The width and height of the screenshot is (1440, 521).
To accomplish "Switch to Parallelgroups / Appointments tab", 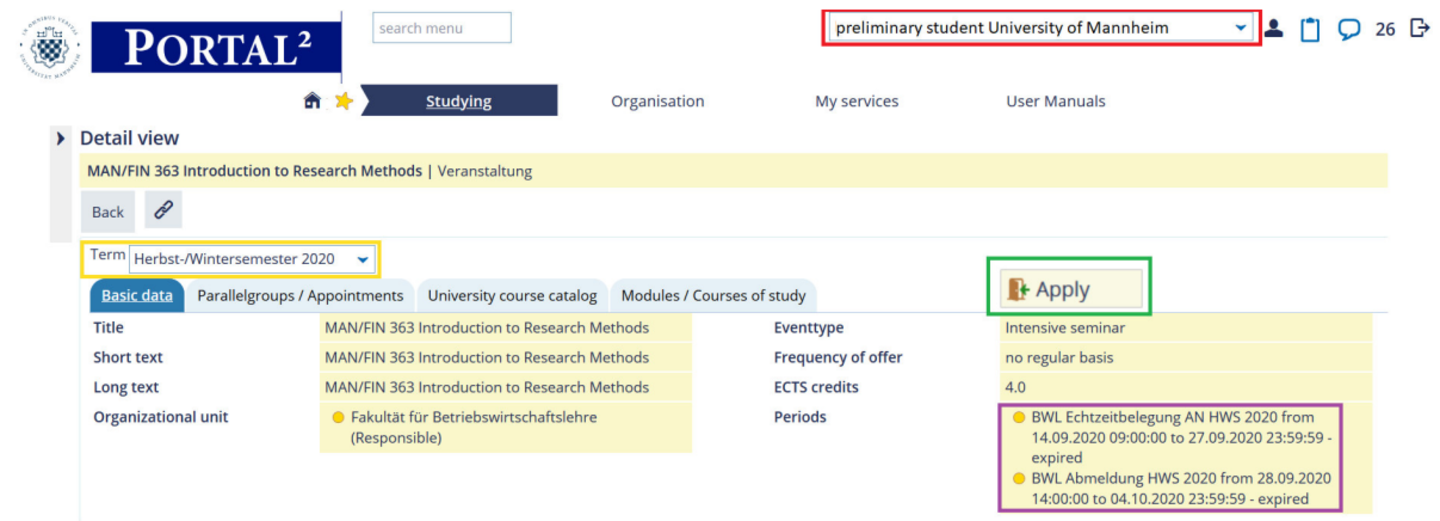I will point(300,295).
